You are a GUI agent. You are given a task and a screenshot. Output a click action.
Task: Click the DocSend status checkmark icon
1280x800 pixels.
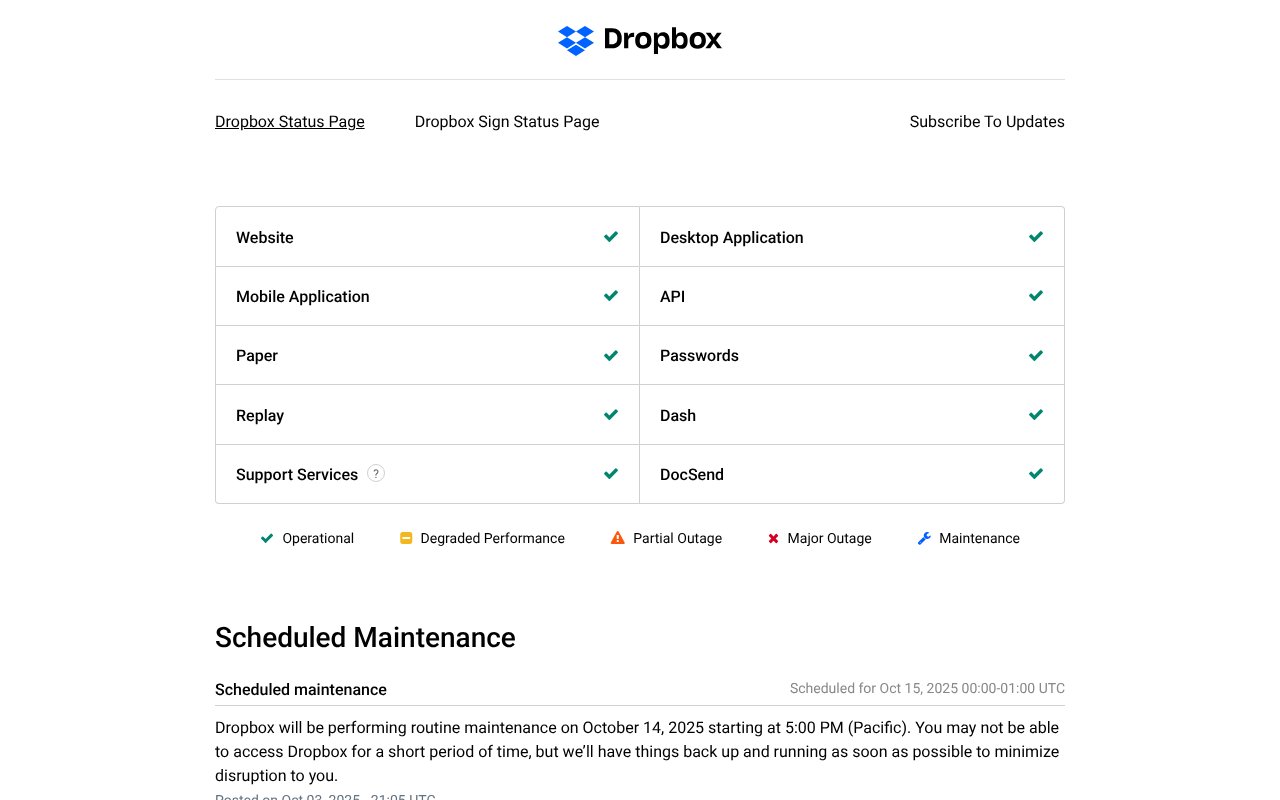[1036, 474]
